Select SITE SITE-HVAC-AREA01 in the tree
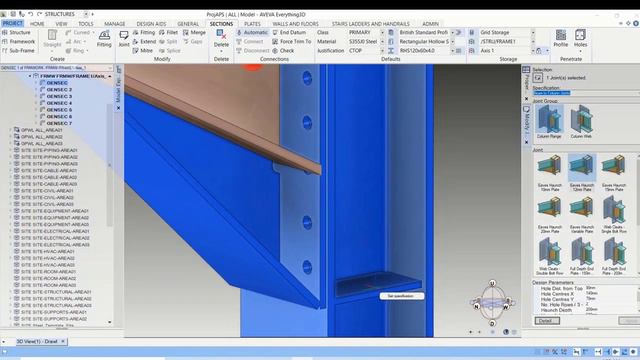The image size is (640, 360). pos(48,251)
